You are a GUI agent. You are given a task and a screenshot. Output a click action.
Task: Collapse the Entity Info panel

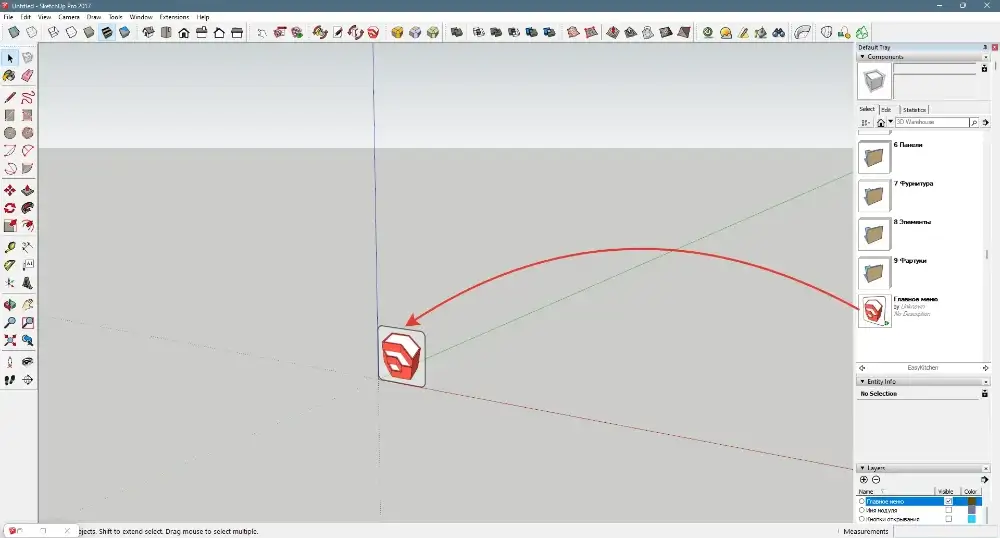863,381
